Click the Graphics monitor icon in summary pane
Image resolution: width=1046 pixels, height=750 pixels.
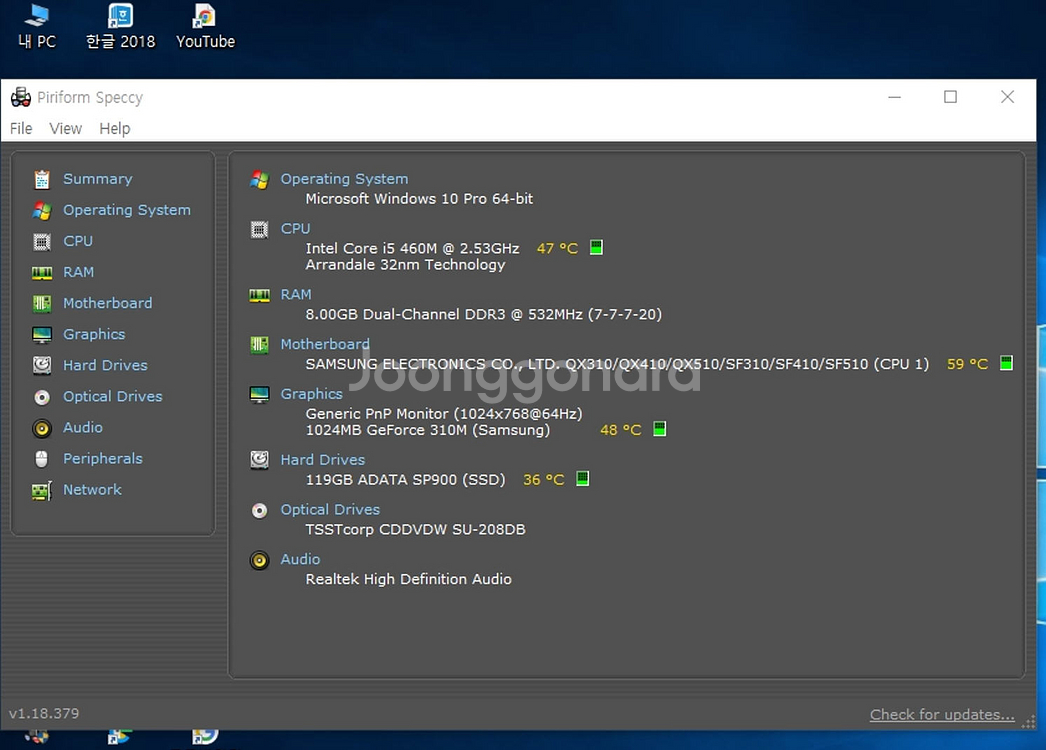pos(259,394)
